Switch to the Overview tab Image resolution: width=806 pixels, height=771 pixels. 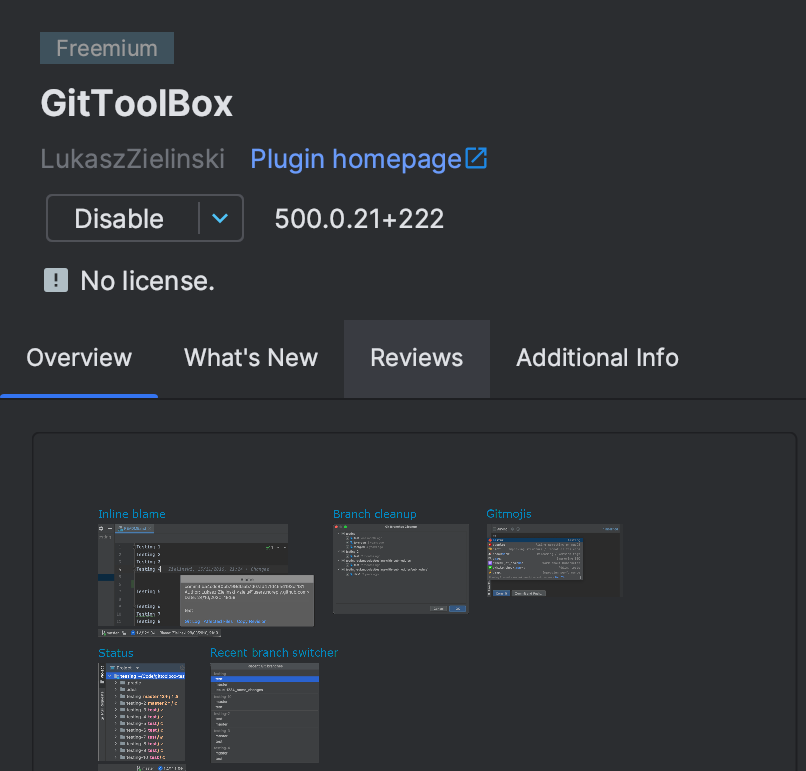click(x=79, y=358)
